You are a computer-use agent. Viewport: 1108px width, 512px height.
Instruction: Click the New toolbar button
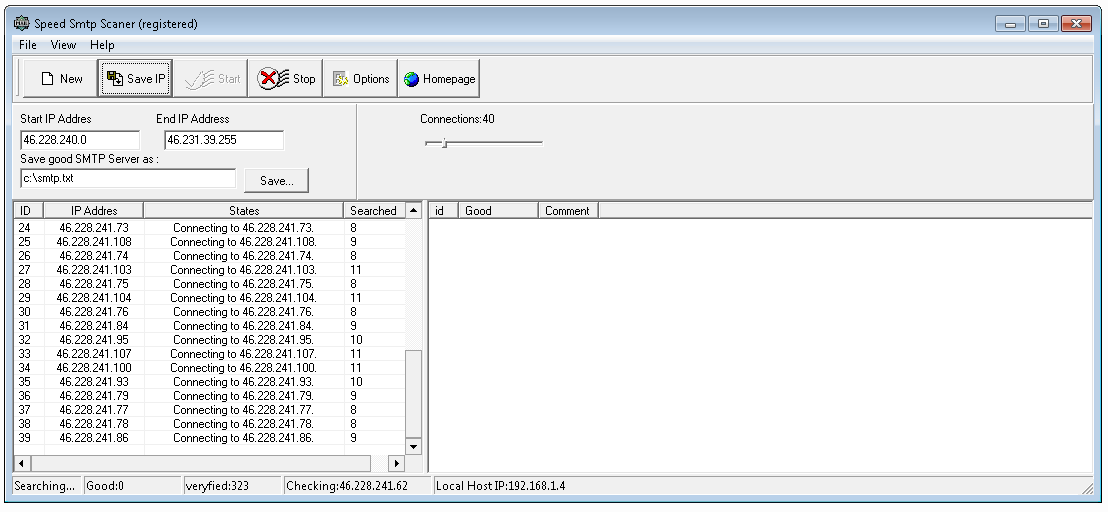(x=60, y=79)
